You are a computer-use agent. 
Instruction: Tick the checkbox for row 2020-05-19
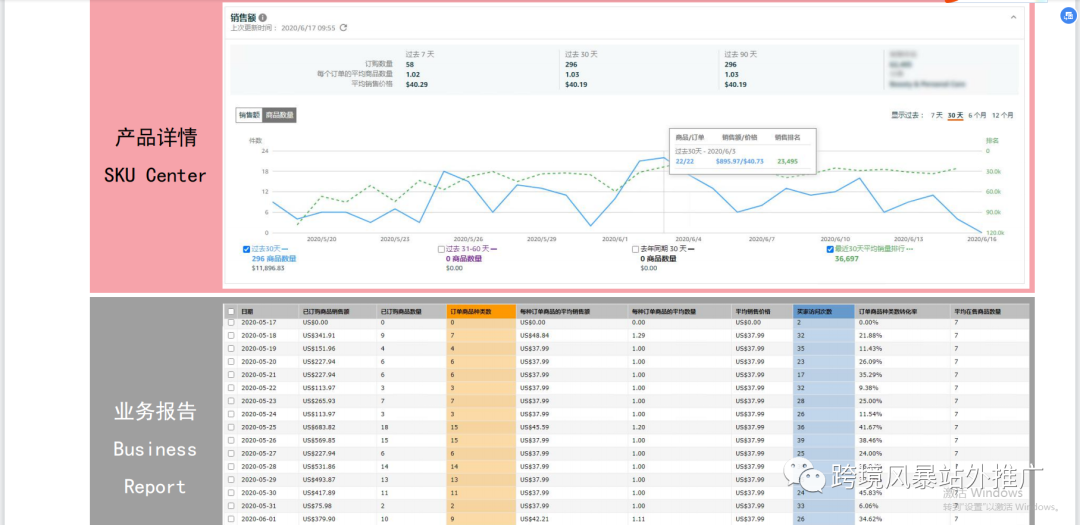point(231,348)
